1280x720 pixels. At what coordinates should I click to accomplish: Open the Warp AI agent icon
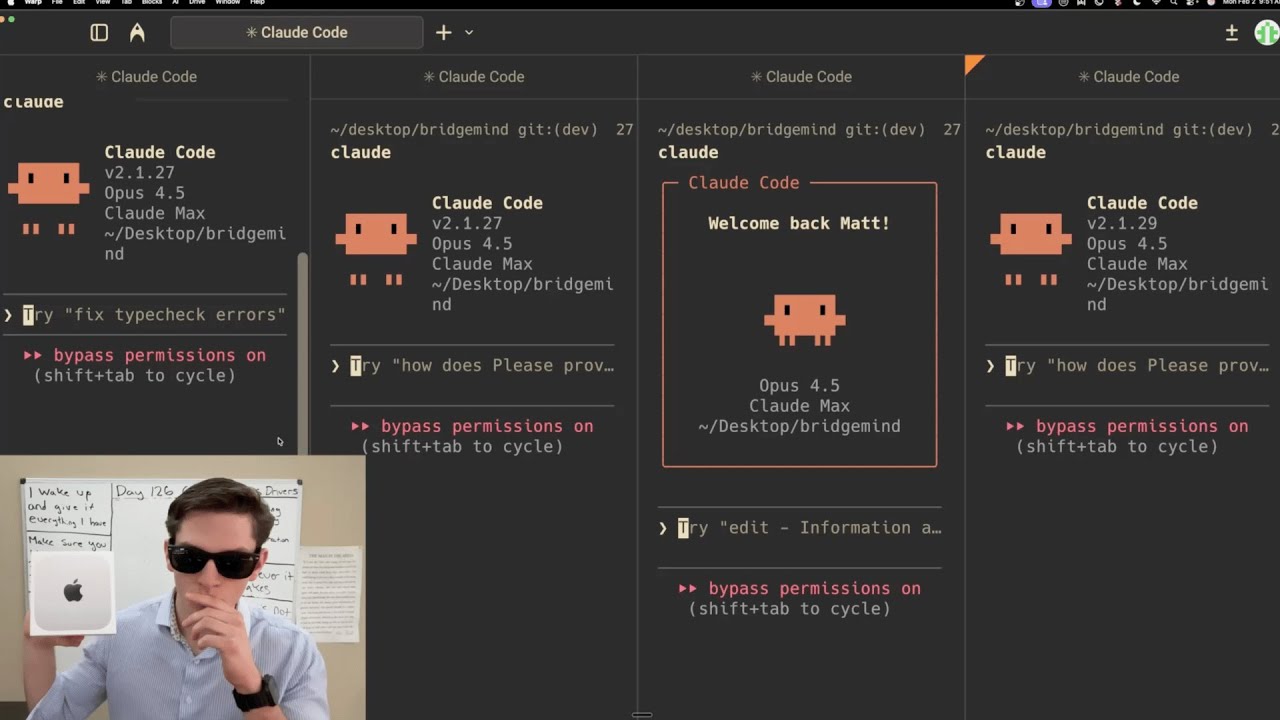point(137,32)
